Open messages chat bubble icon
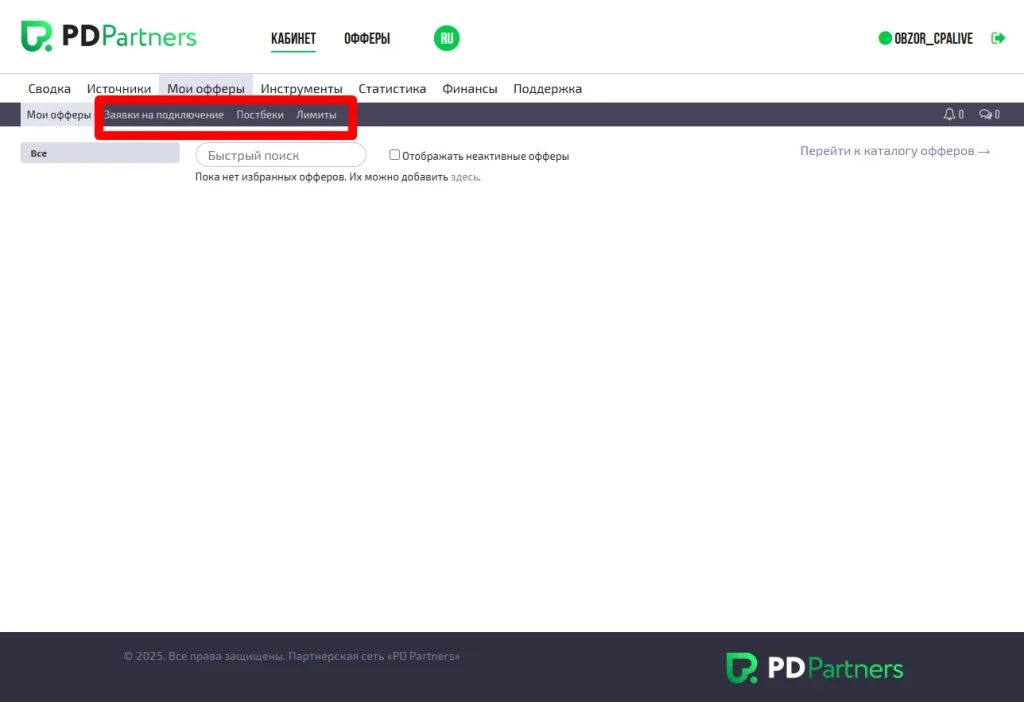The width and height of the screenshot is (1024, 702). (x=985, y=114)
